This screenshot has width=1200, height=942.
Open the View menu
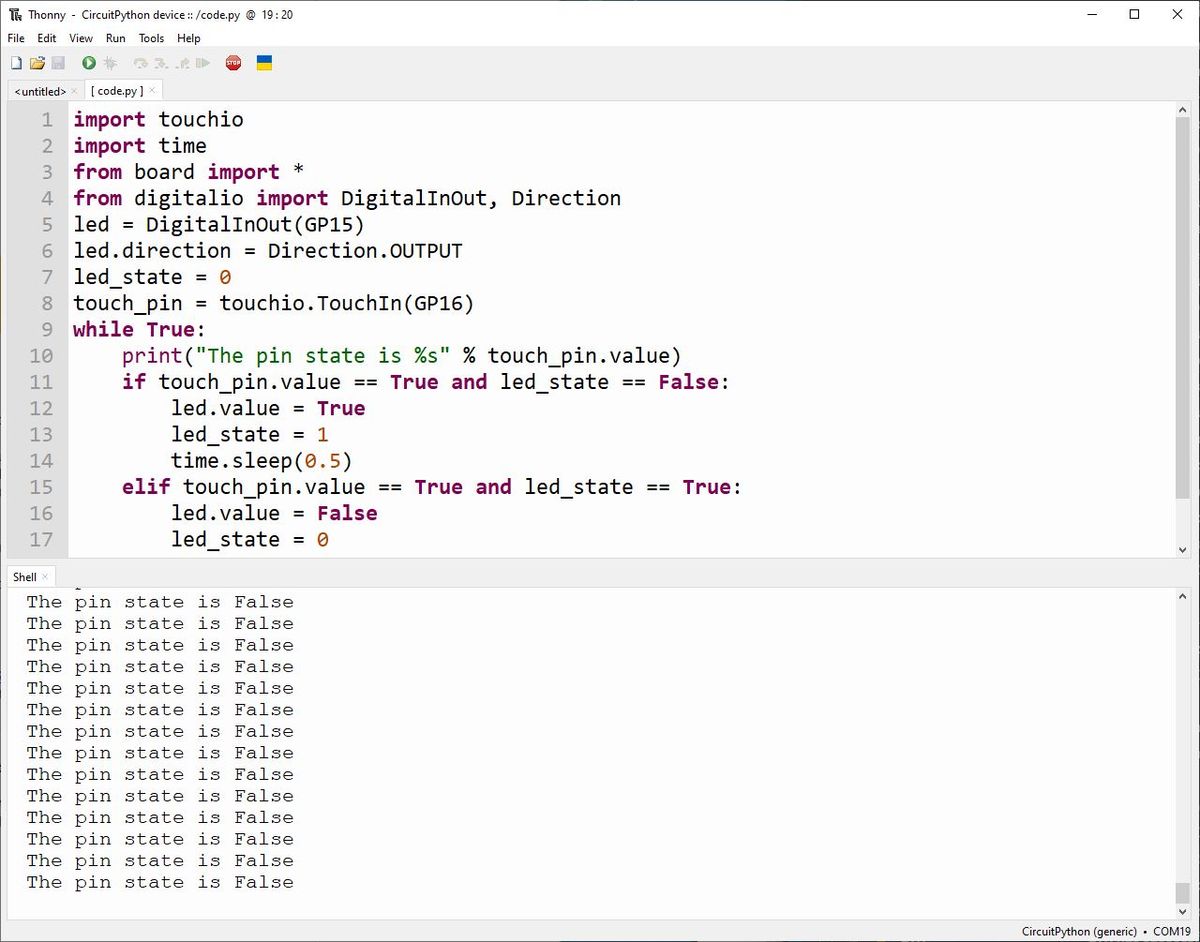[81, 38]
